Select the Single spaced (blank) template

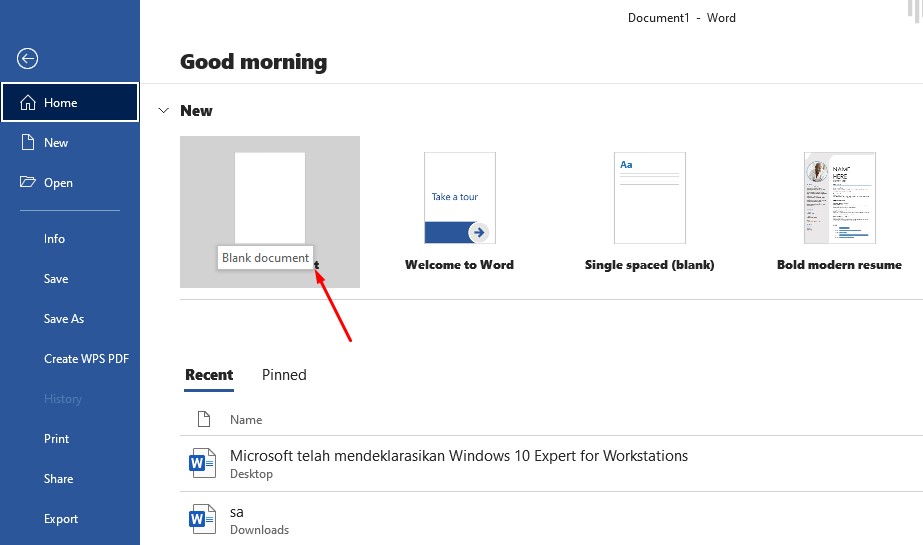pyautogui.click(x=650, y=198)
